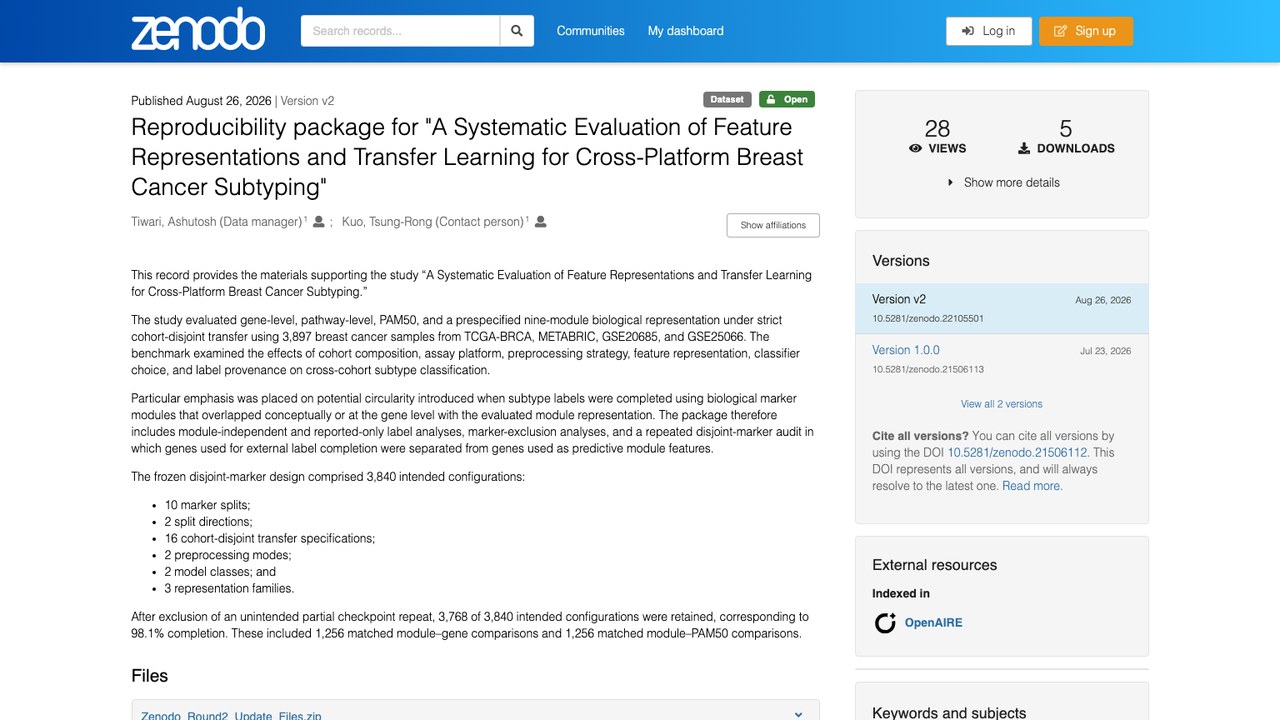
Task: Click the 28 views count
Action: coord(937,129)
